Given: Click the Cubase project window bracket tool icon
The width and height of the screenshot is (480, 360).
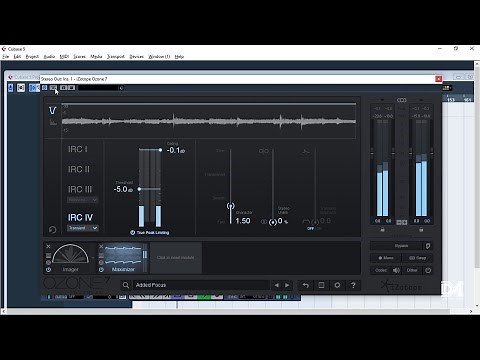Looking at the screenshot, I should (x=21, y=88).
